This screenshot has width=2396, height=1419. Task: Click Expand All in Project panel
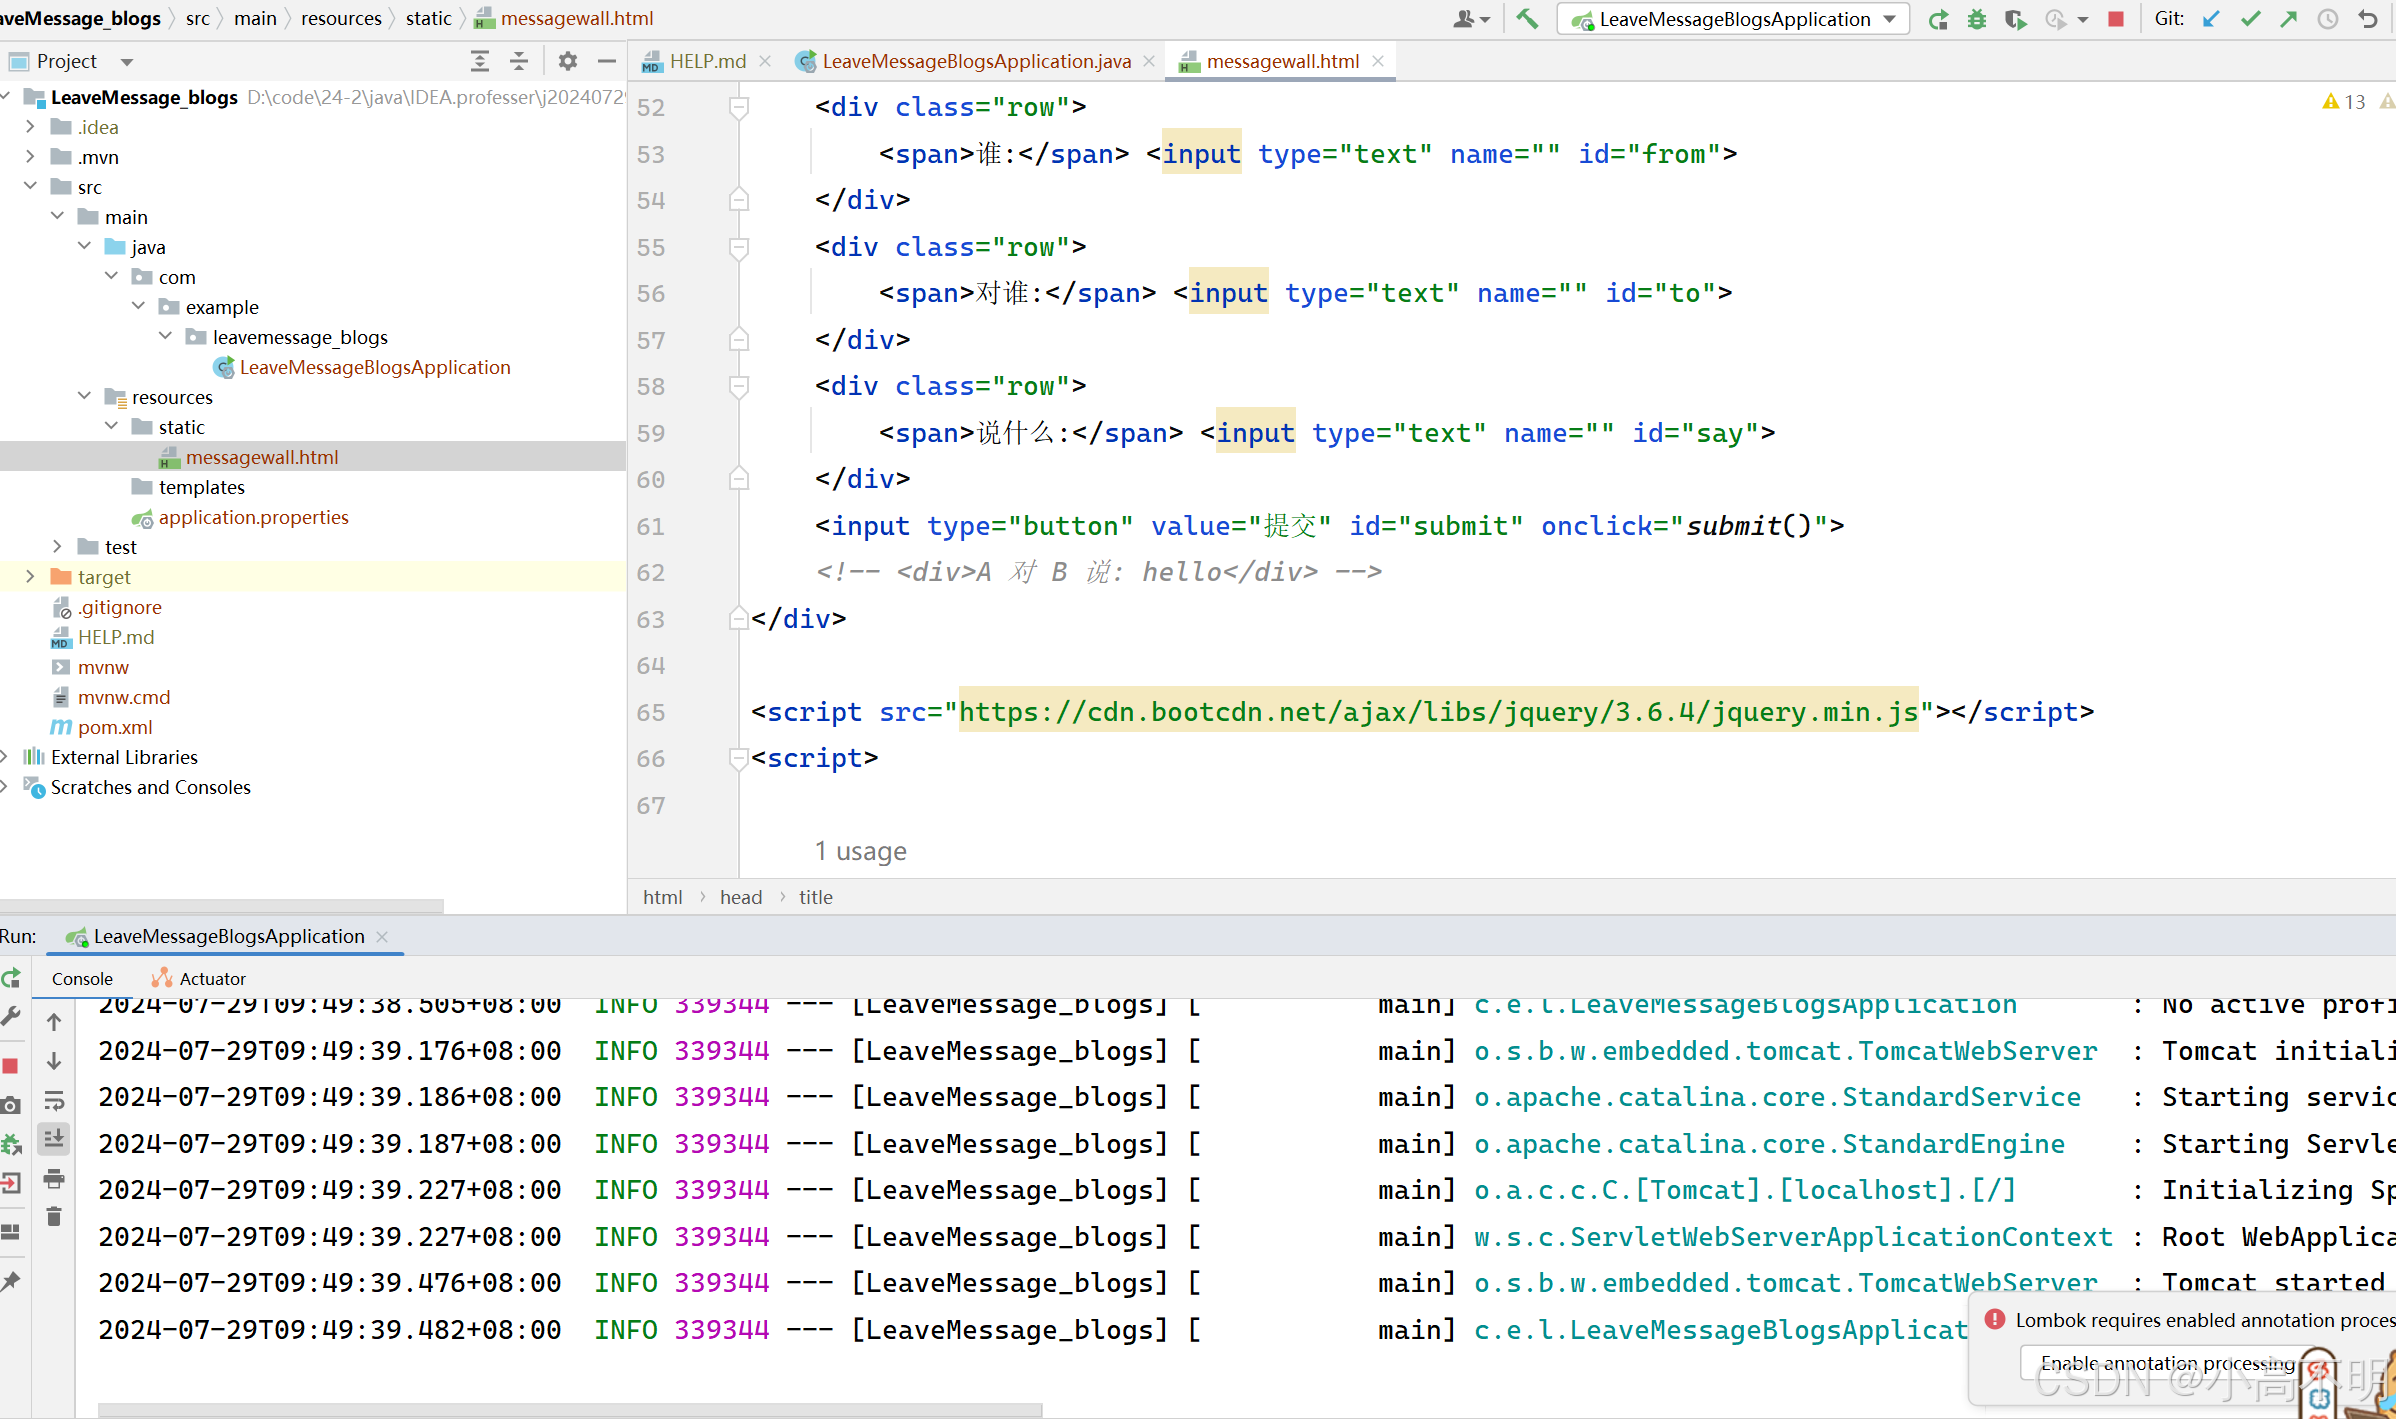click(x=480, y=61)
